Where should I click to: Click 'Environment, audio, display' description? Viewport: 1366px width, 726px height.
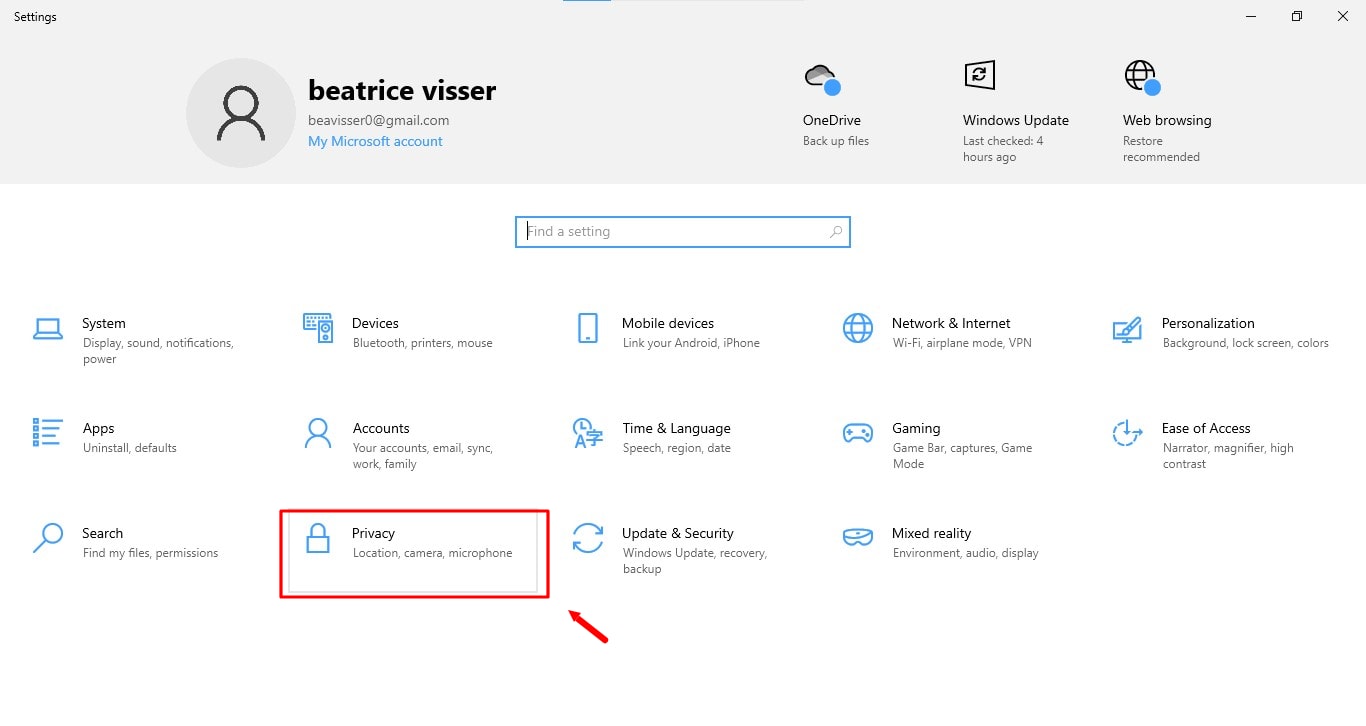pyautogui.click(x=965, y=553)
